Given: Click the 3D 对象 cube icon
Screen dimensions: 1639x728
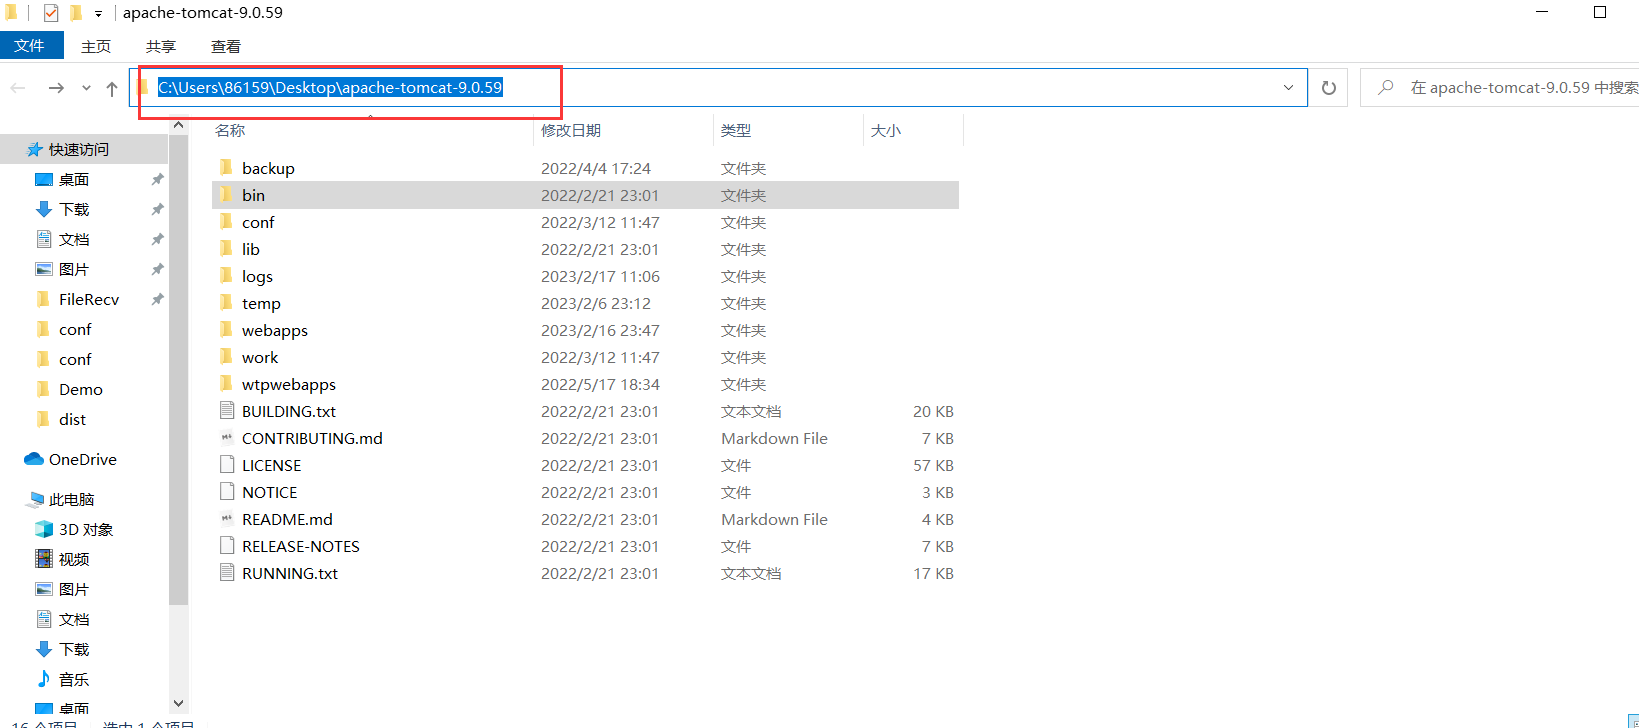Looking at the screenshot, I should (x=44, y=529).
